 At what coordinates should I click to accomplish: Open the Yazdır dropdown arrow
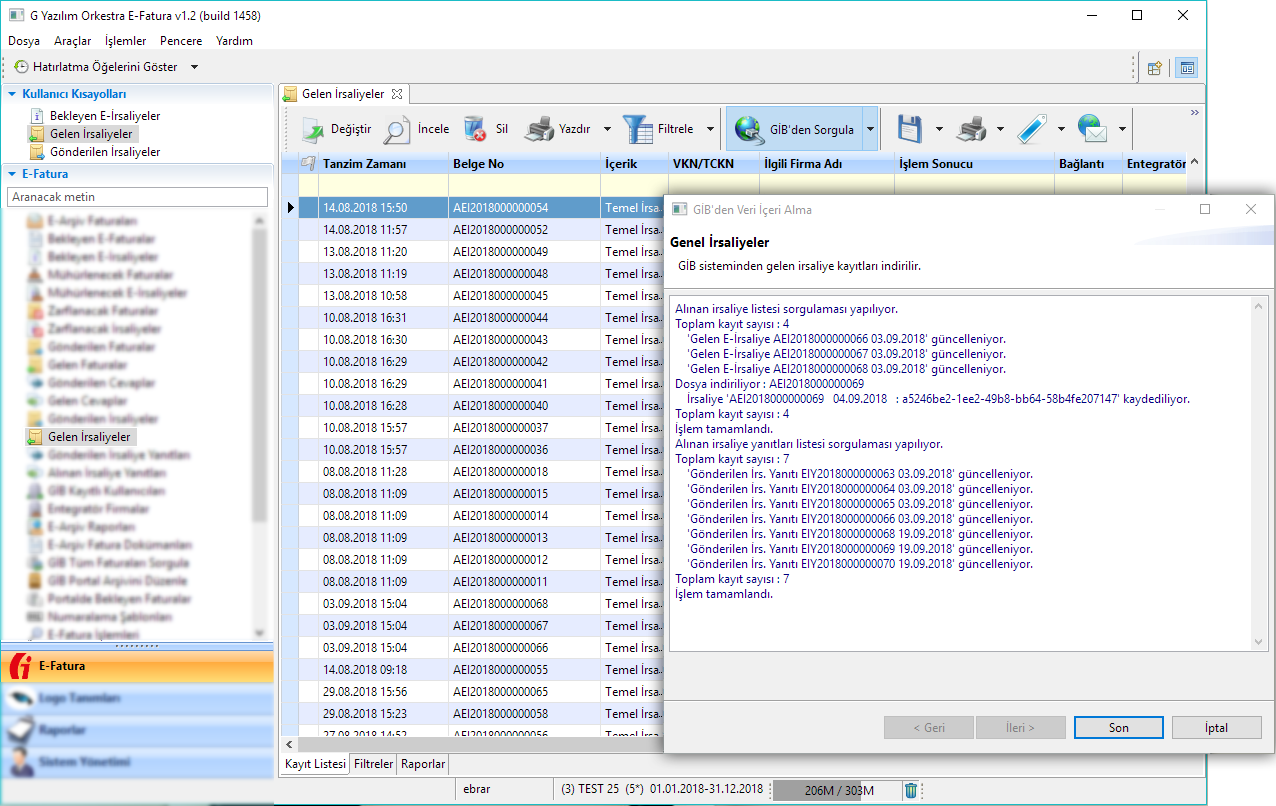point(608,129)
